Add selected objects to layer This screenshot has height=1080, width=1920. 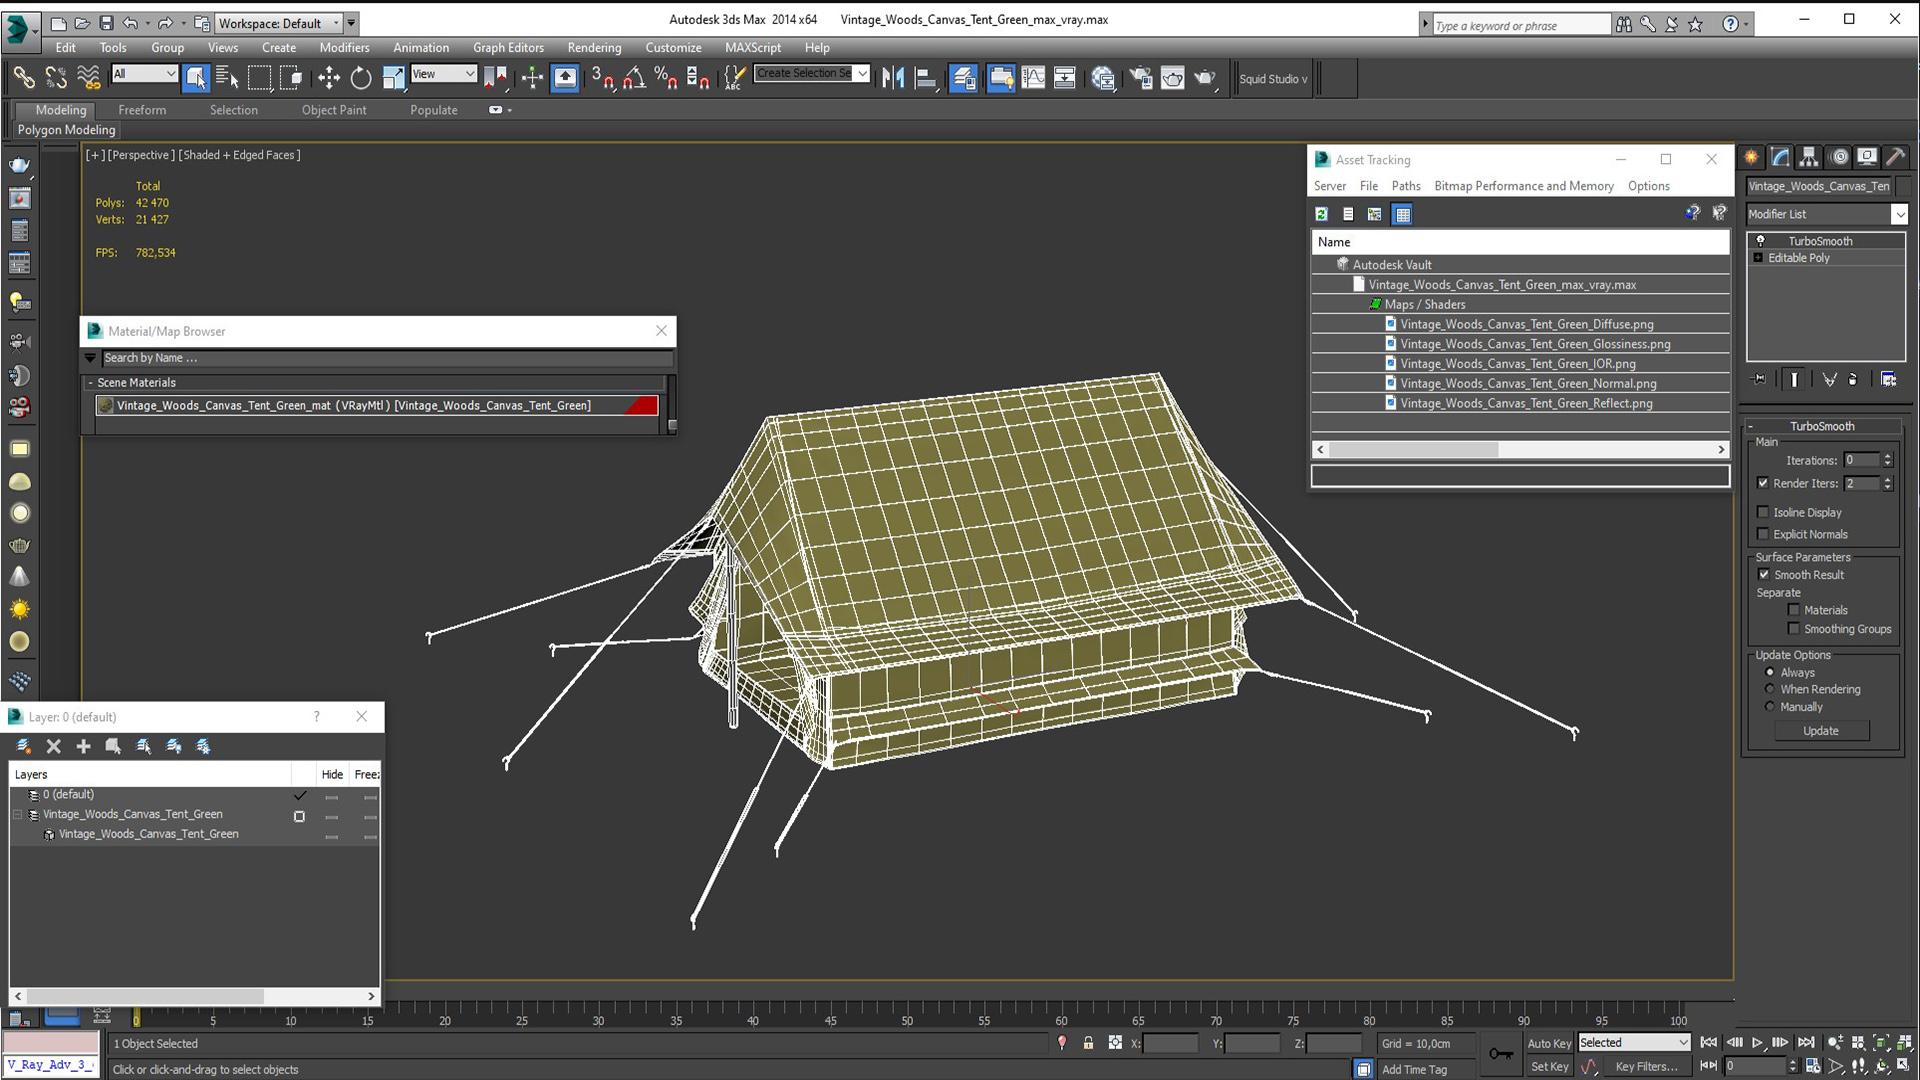click(84, 746)
